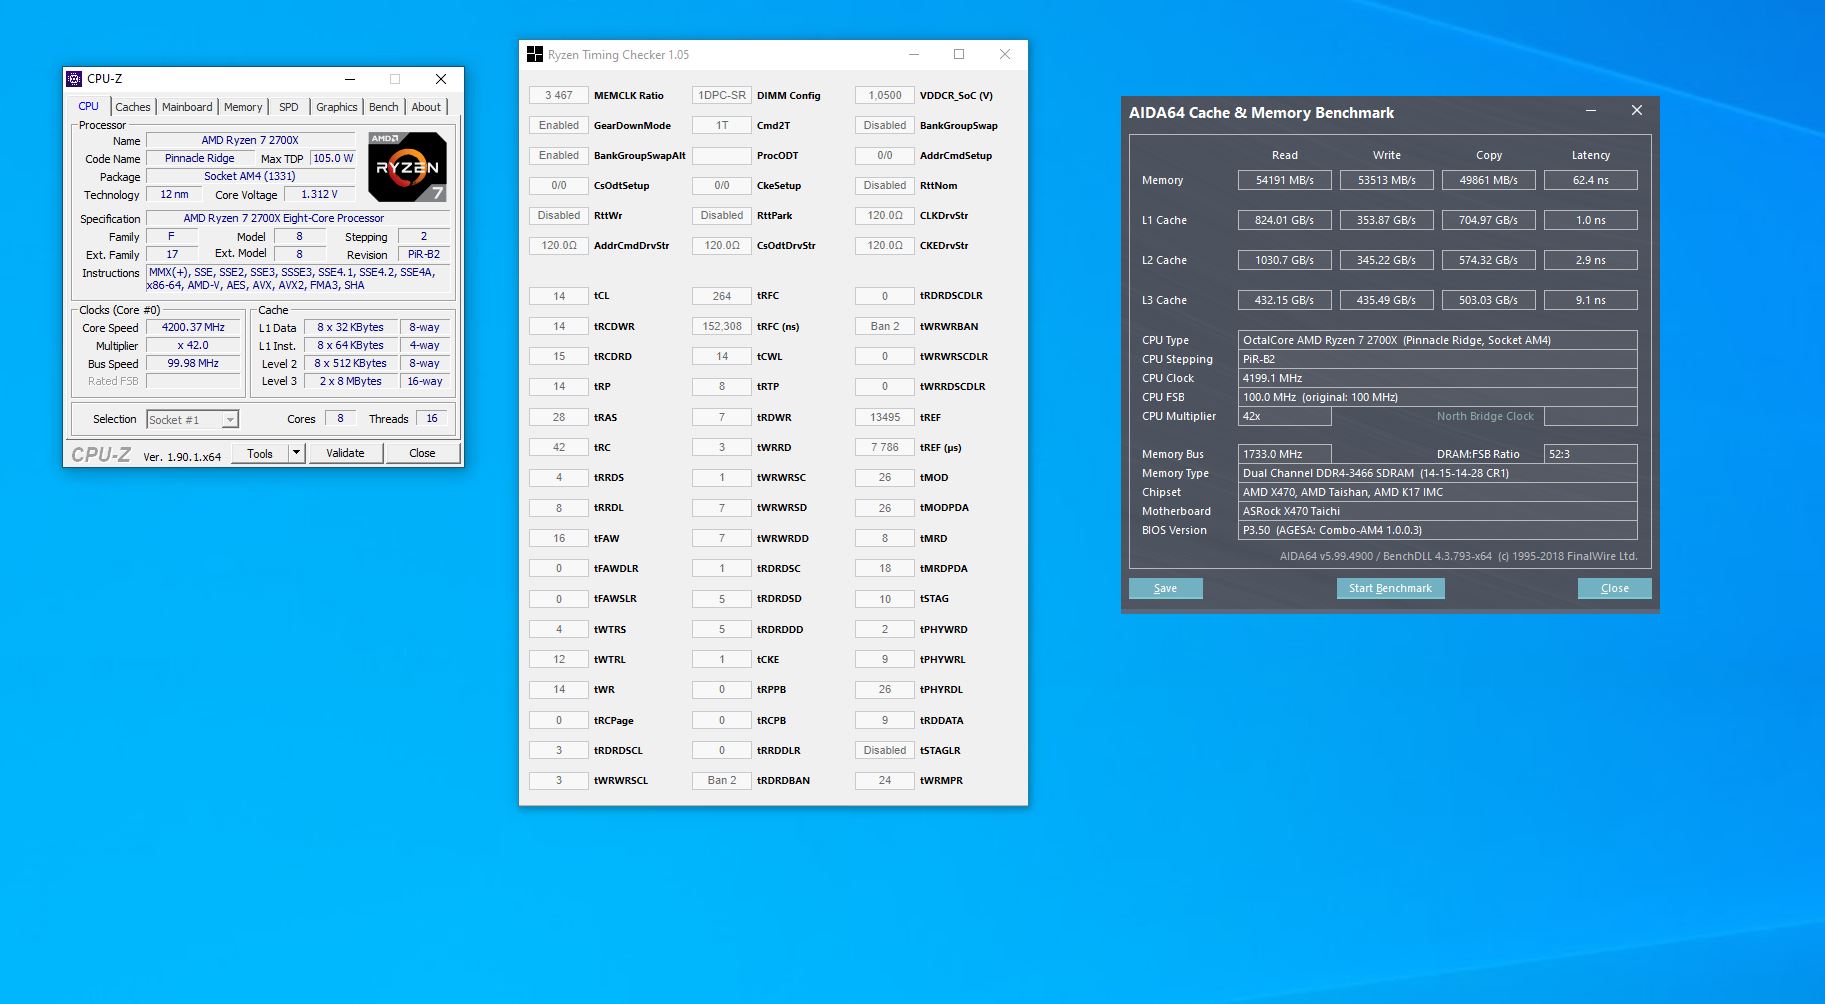Viewport: 1825px width, 1004px height.
Task: Click the Close button in CPU-Z footer
Action: 422,453
